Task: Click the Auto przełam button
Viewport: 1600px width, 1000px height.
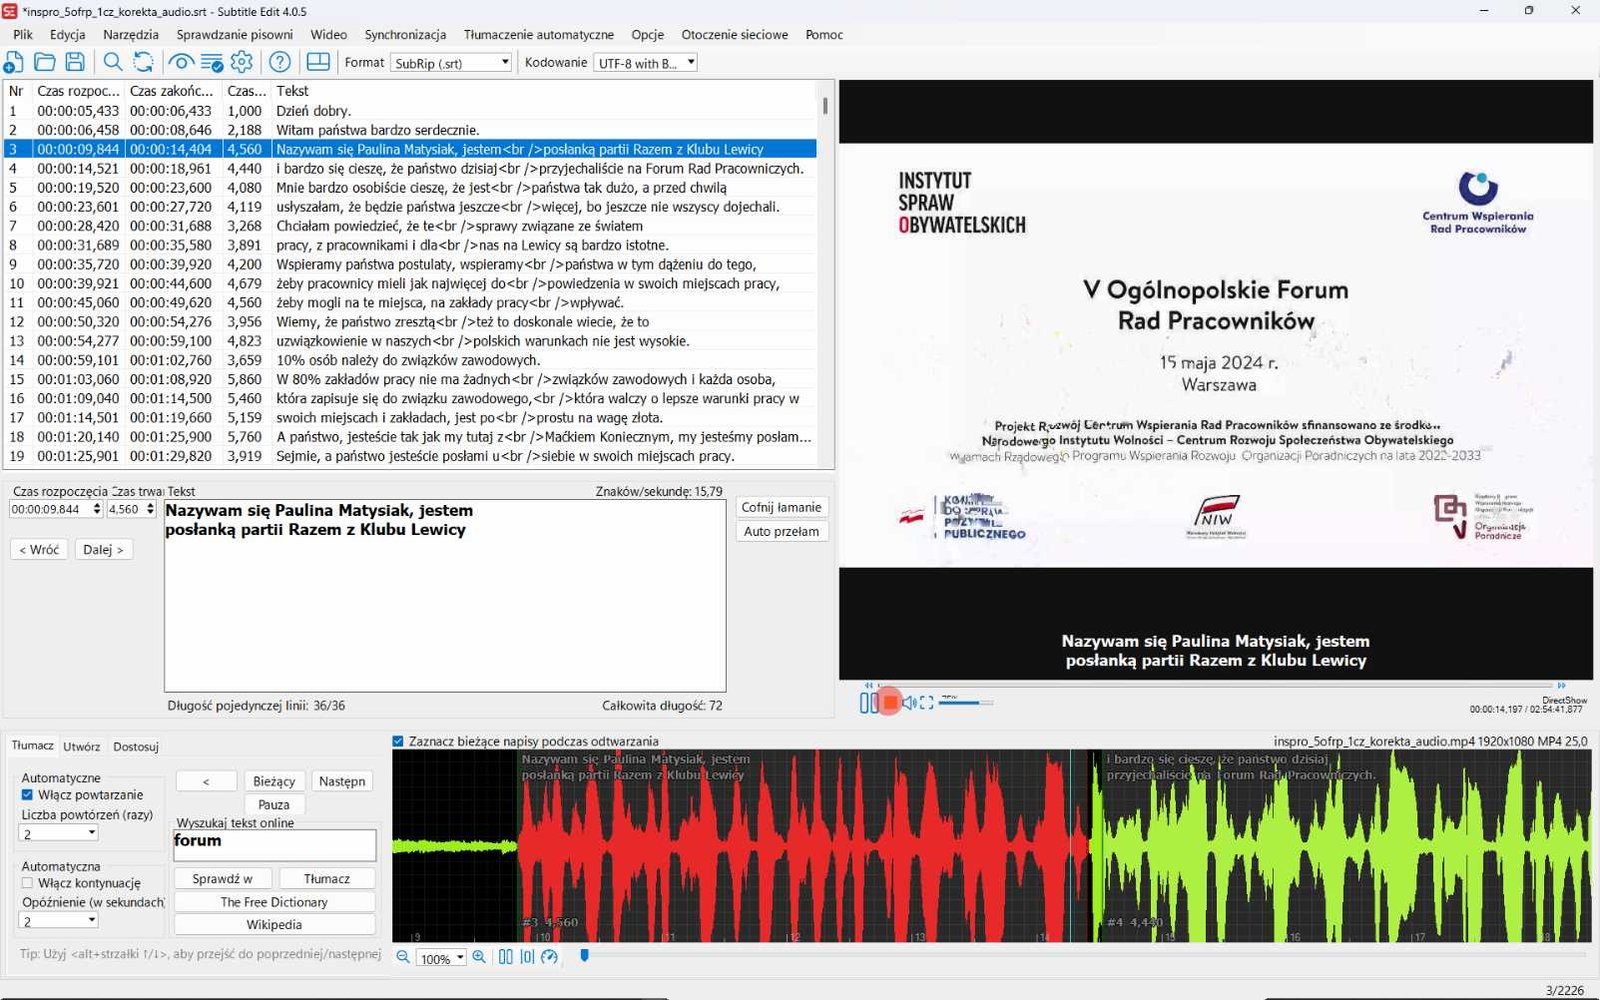Action: pyautogui.click(x=781, y=531)
